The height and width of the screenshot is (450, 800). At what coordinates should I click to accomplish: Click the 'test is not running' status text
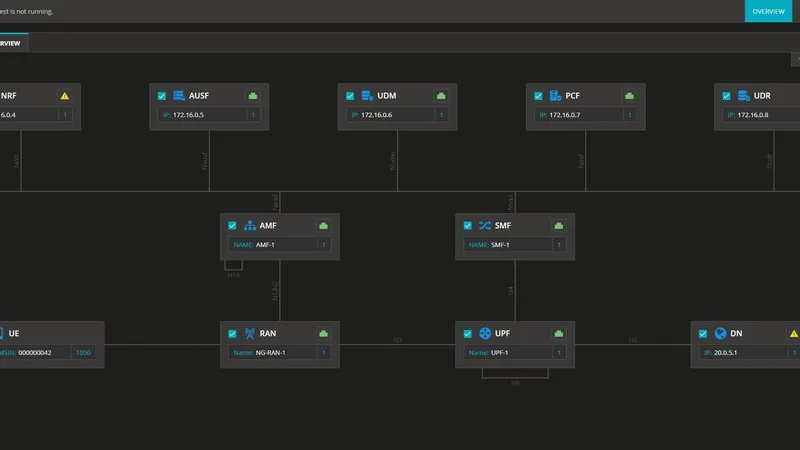click(x=27, y=11)
